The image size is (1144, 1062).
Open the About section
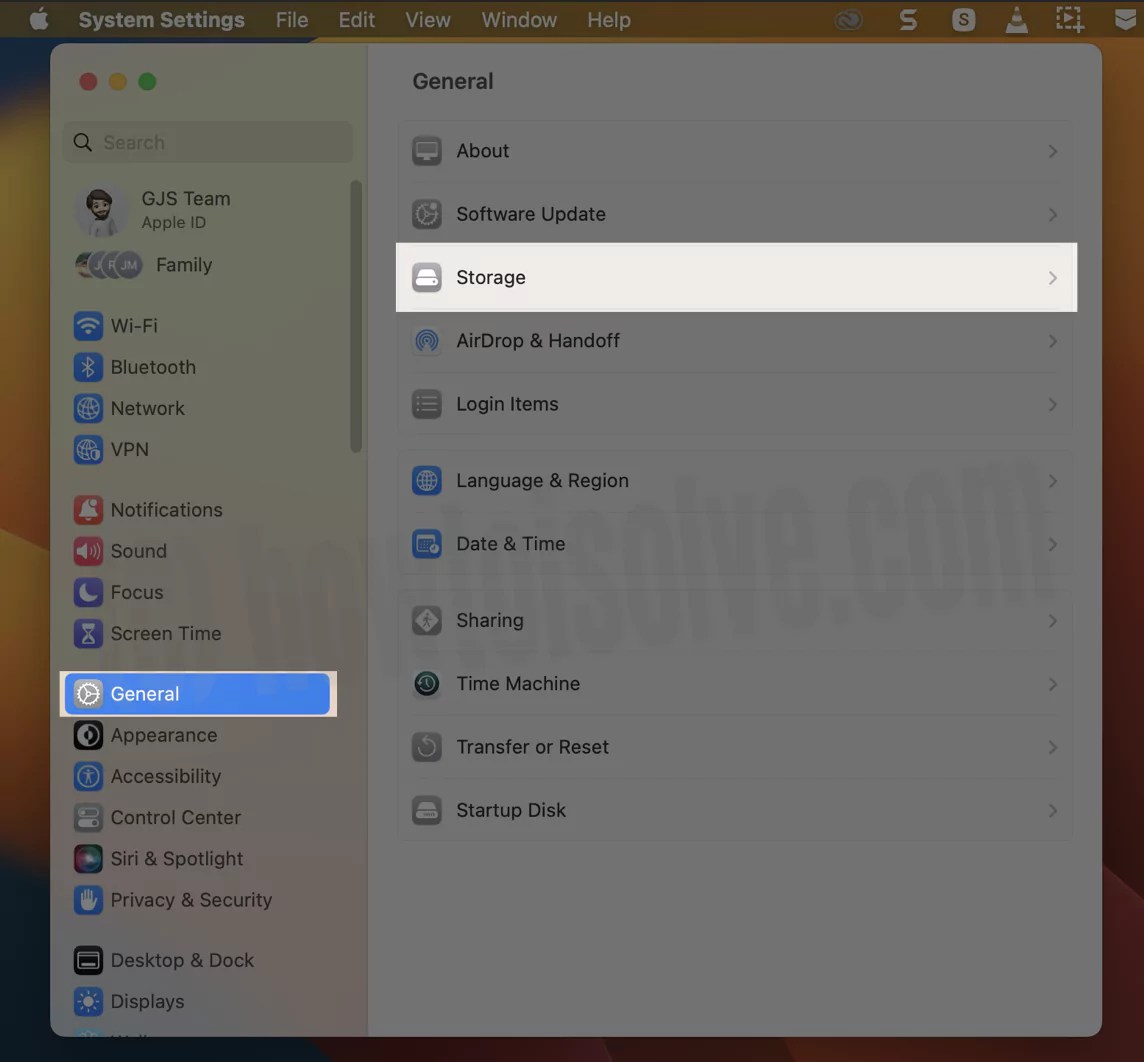coord(483,150)
